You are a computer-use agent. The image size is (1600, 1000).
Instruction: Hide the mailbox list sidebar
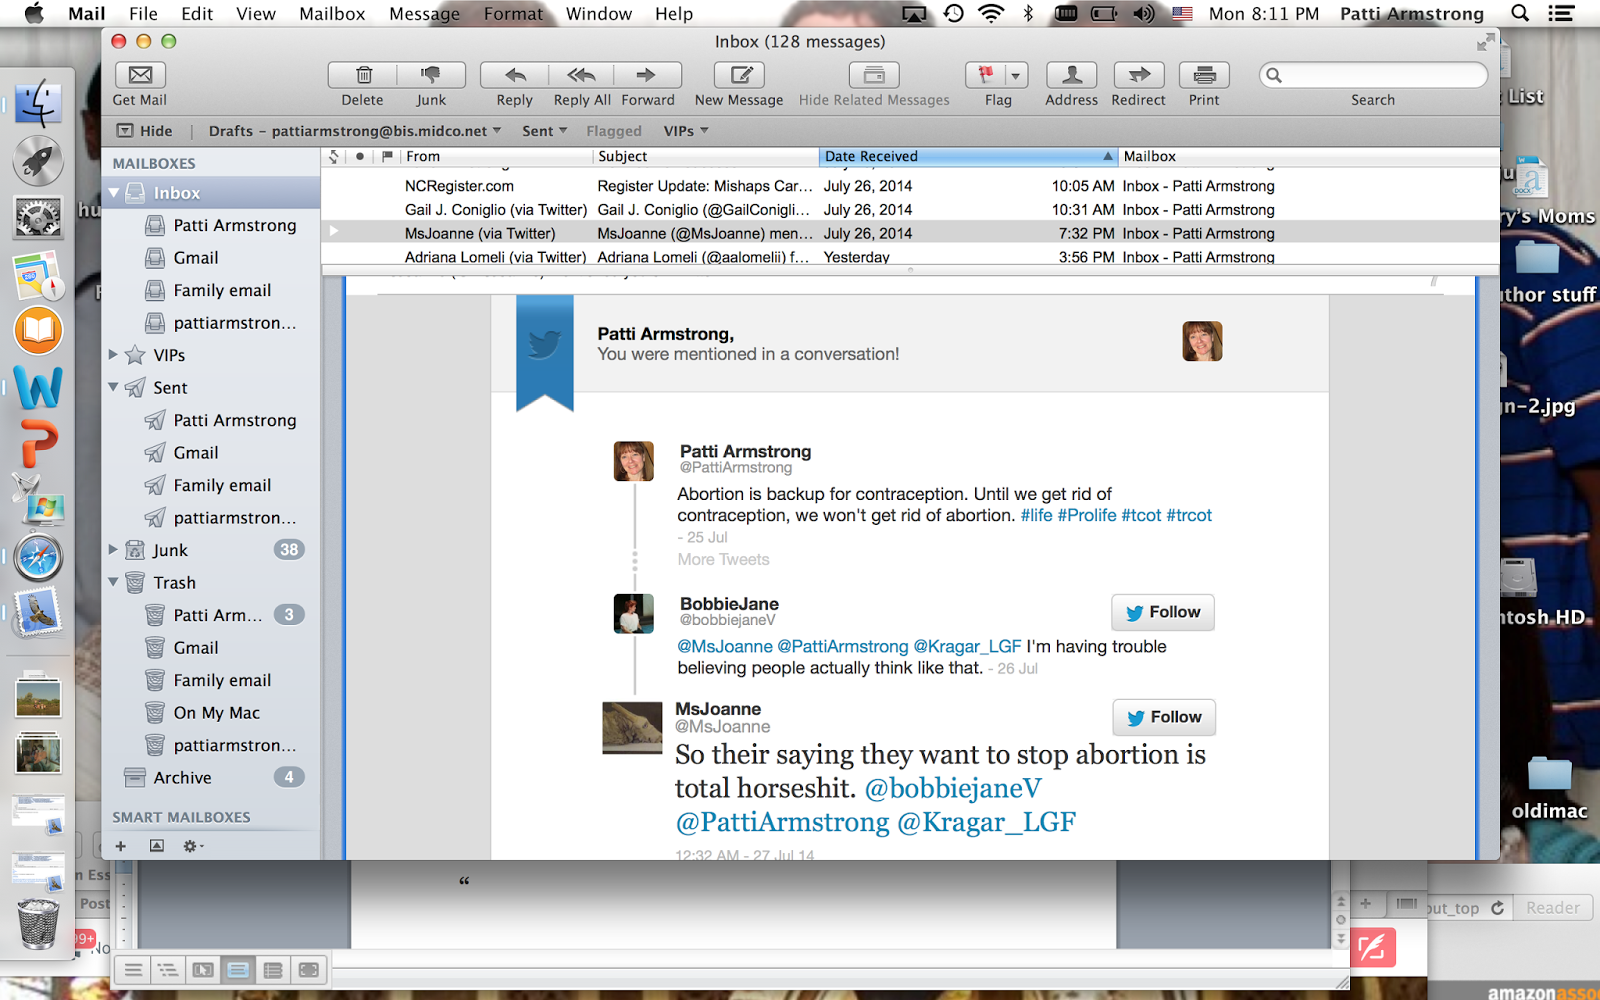pos(145,131)
